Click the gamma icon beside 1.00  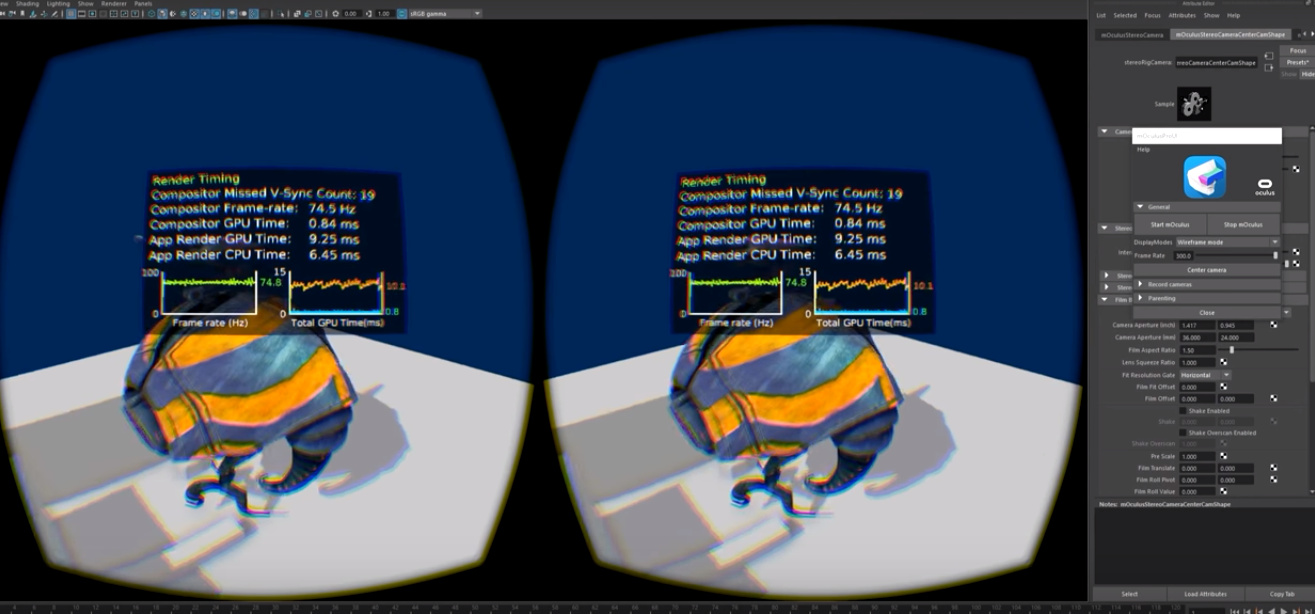click(x=368, y=14)
